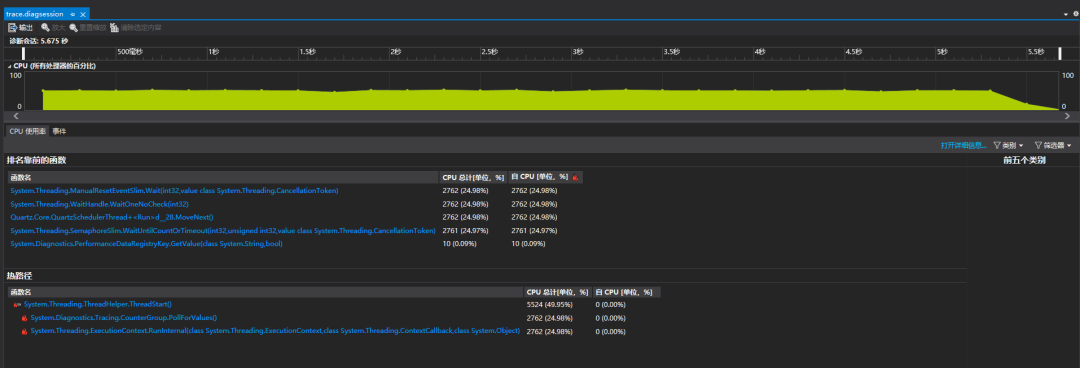Click the 清除选定内容 clear selection tool

(136, 28)
